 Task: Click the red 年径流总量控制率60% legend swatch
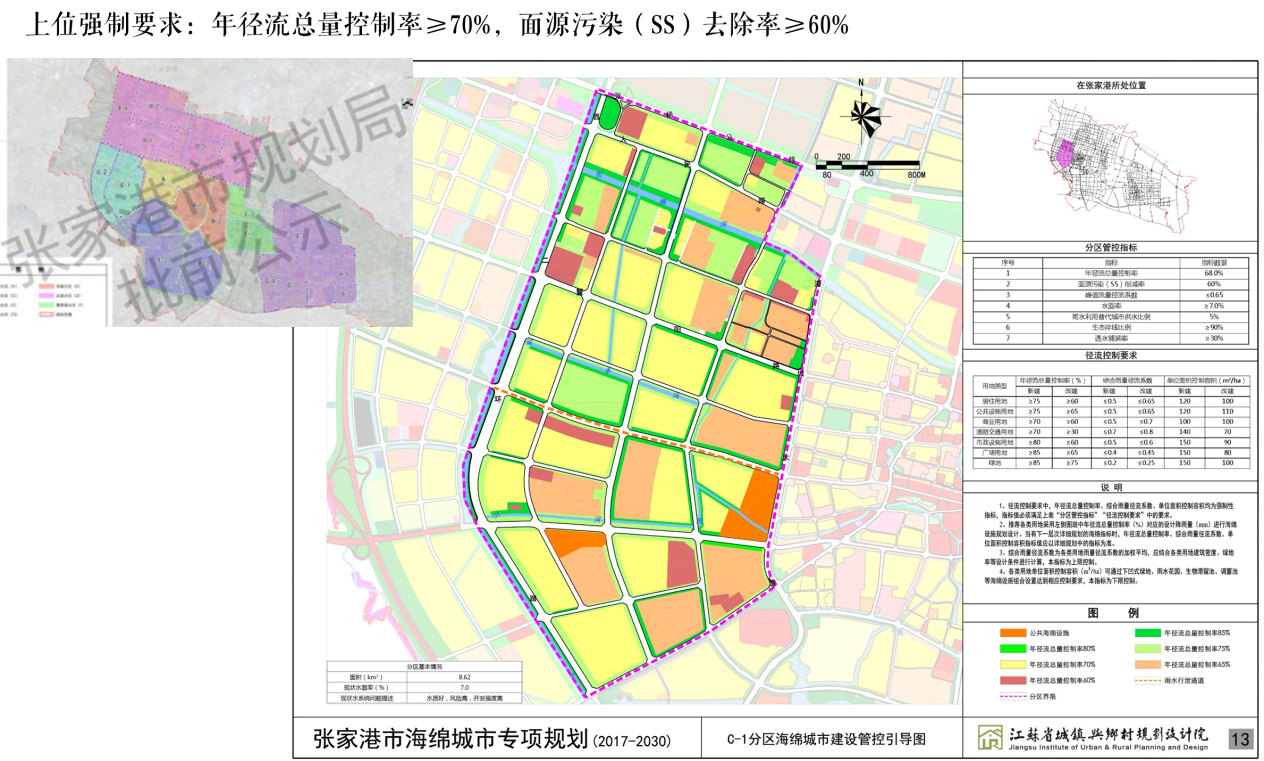click(1013, 680)
